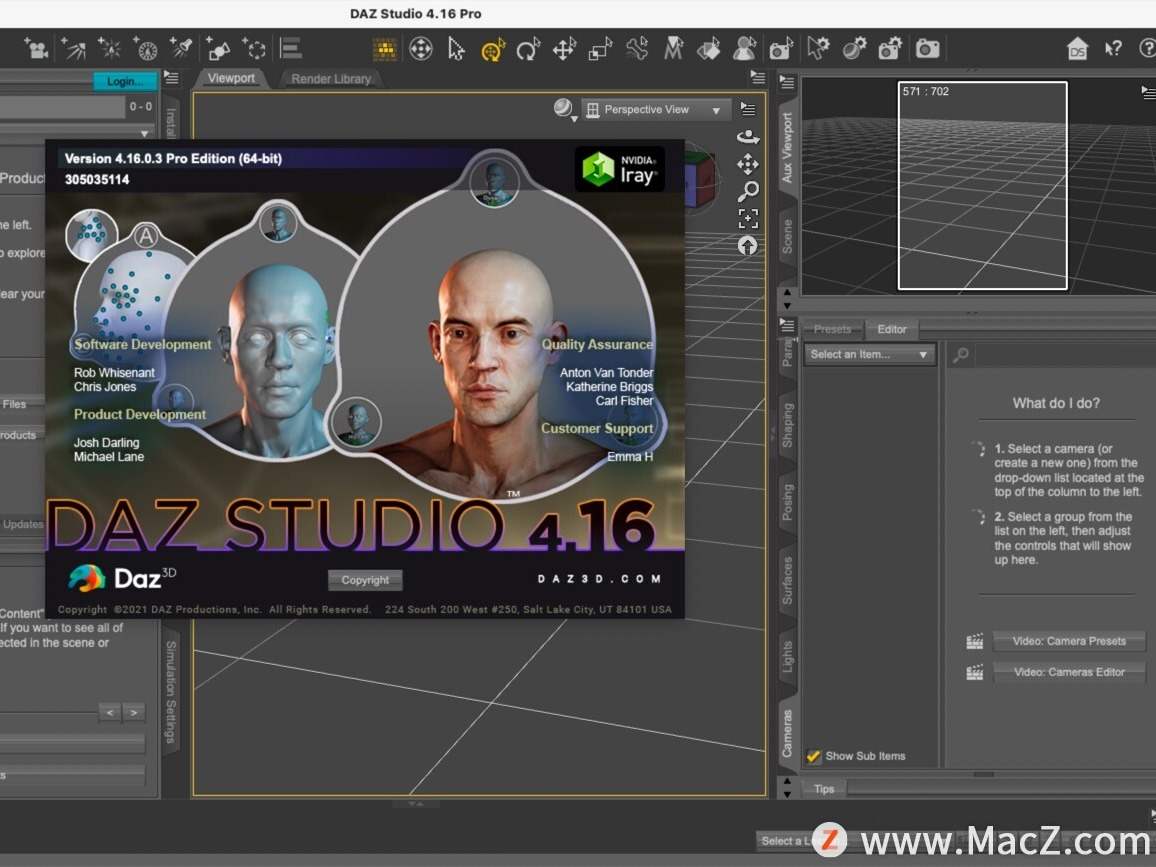Activate the Surface Selection tool
The image size is (1156, 867).
(x=708, y=48)
